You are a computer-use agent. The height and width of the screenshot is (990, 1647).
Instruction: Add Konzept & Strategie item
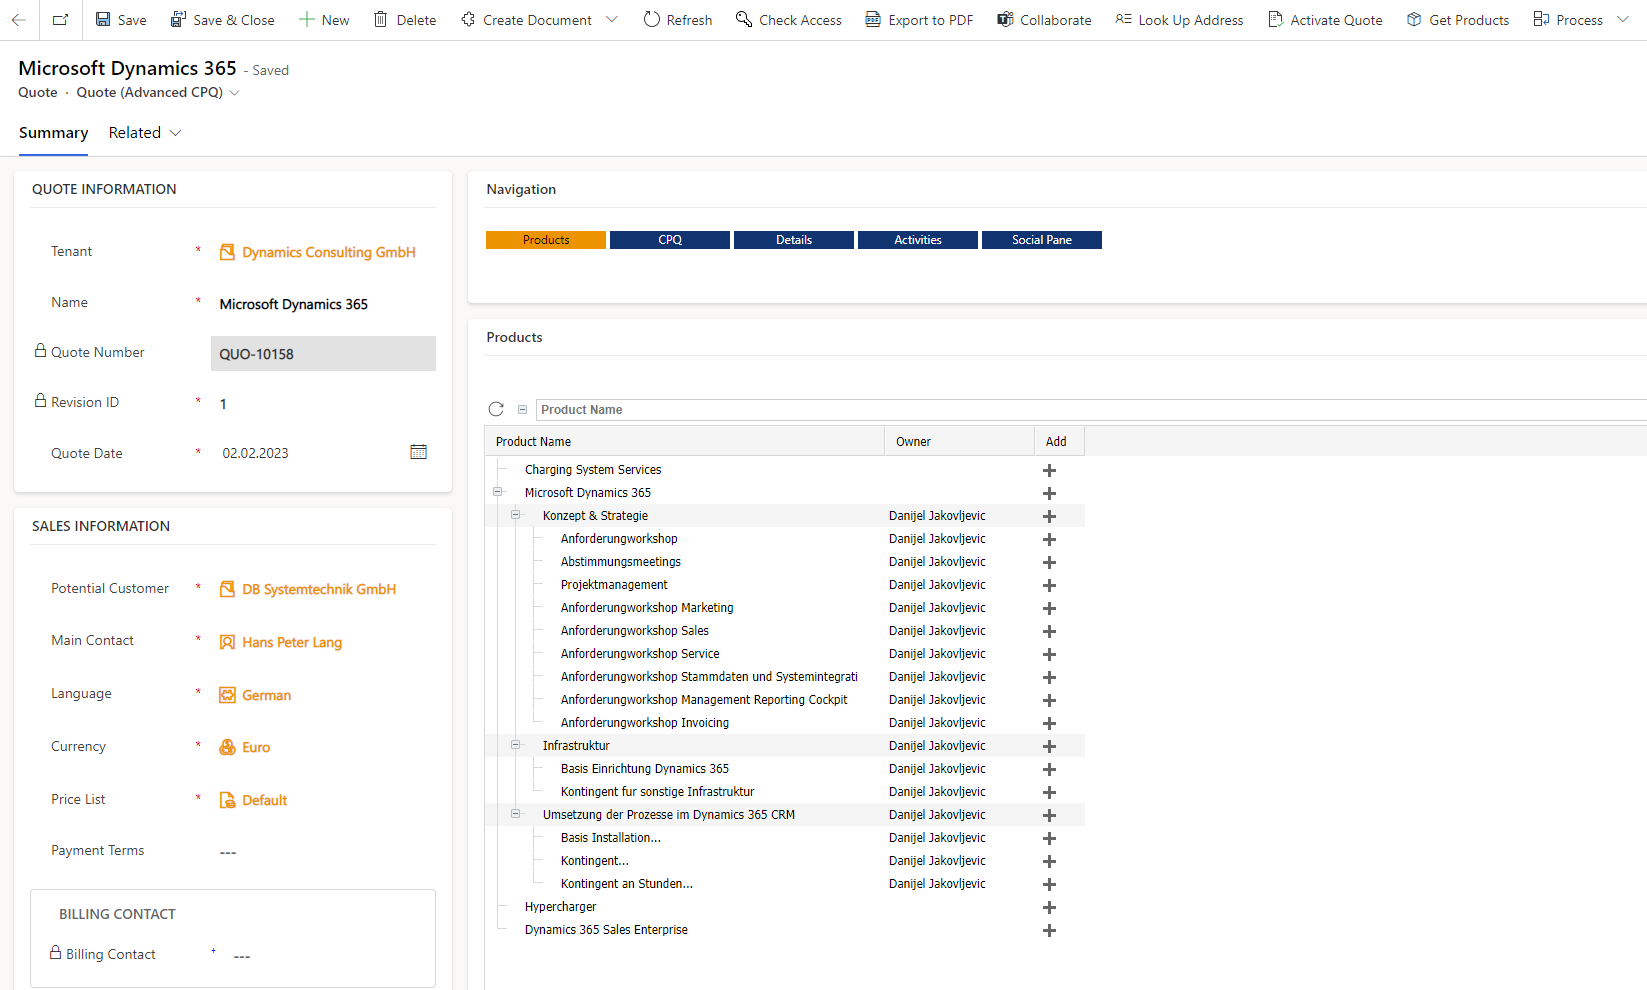tap(1049, 516)
